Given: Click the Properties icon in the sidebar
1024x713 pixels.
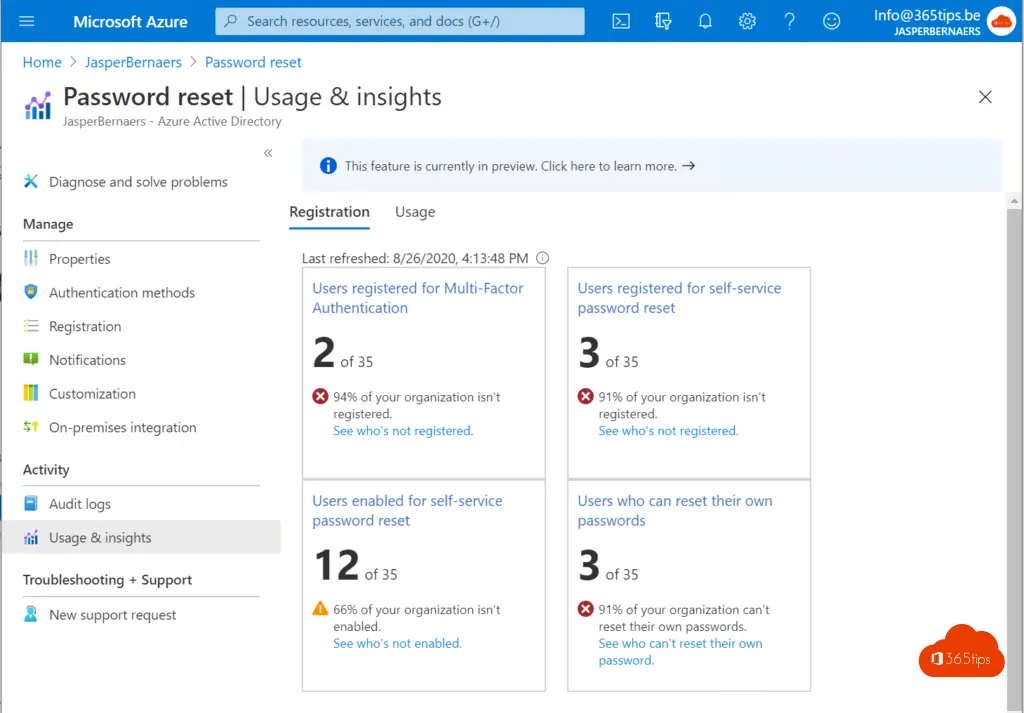Looking at the screenshot, I should tap(31, 259).
